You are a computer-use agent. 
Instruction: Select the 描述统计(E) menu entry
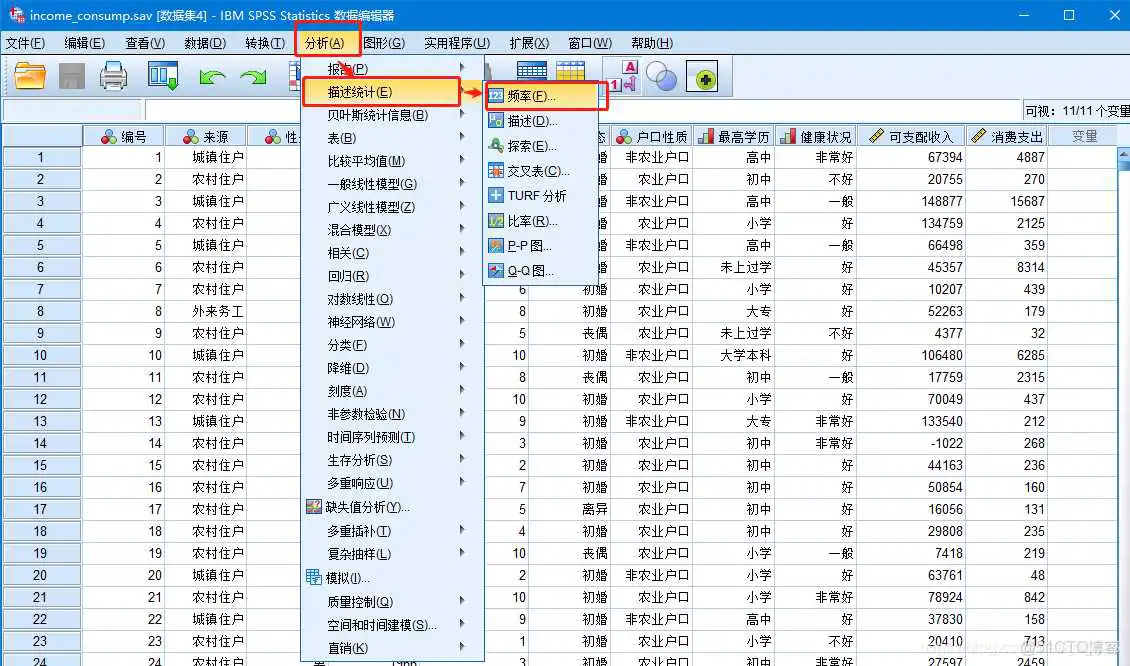click(382, 92)
